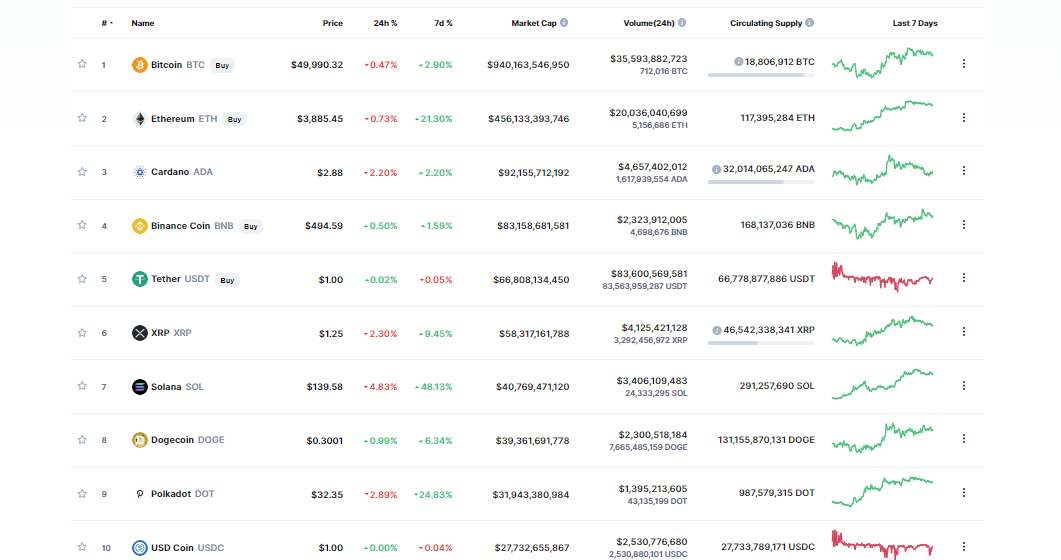This screenshot has height=560, width=1061.
Task: Open the Bitcoin row options menu
Action: (964, 64)
